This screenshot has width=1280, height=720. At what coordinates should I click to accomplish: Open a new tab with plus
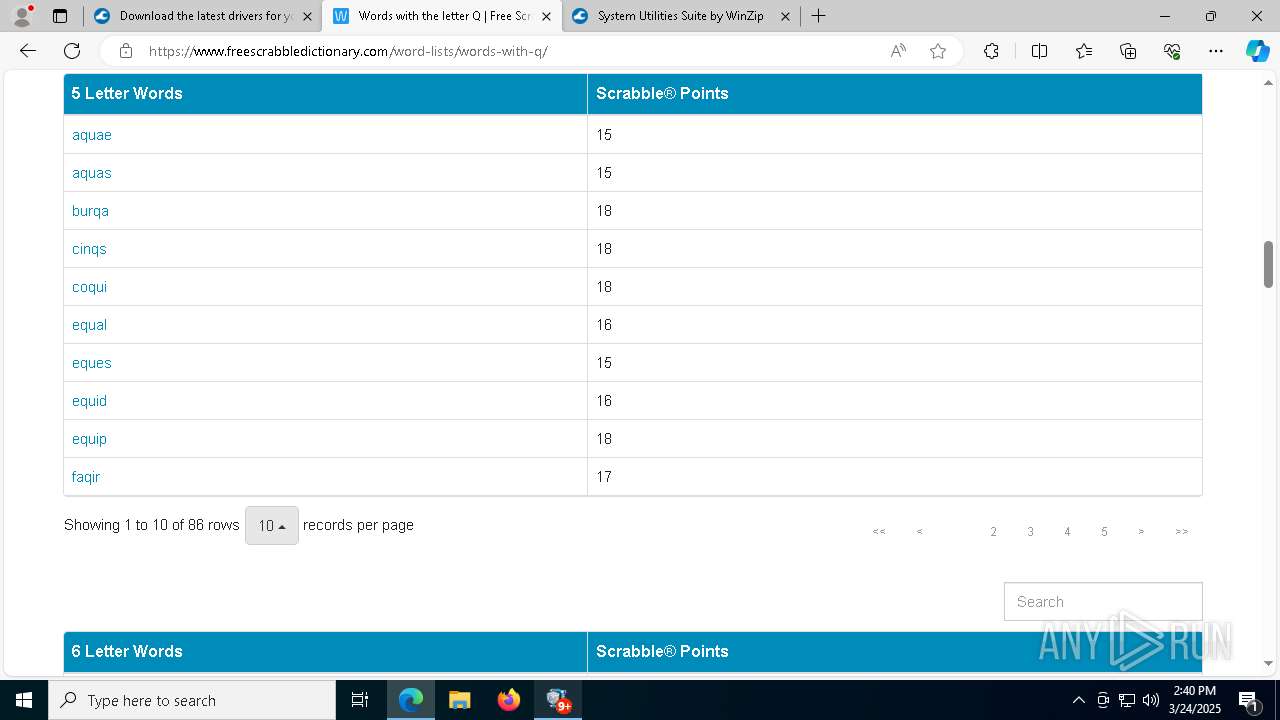(818, 16)
